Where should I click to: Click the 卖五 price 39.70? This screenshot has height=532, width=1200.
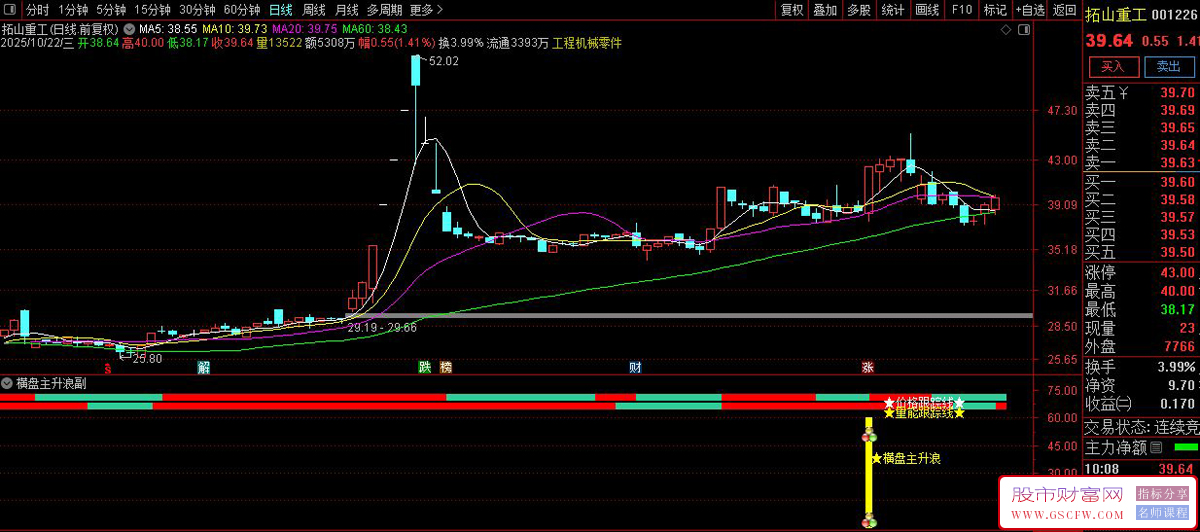[1177, 93]
